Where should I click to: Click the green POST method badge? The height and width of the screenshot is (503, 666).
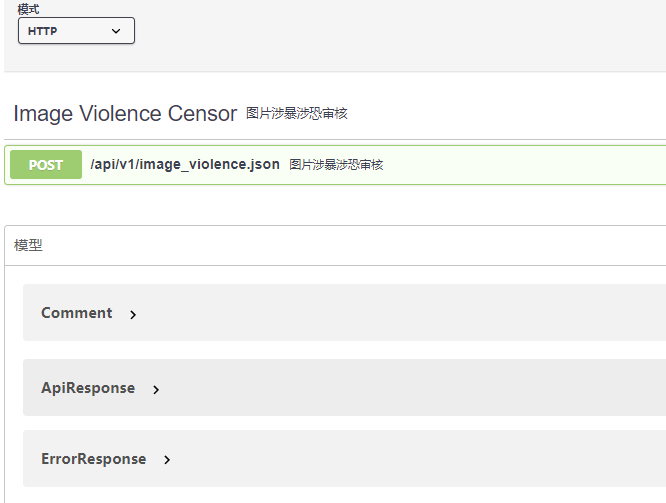pyautogui.click(x=46, y=164)
